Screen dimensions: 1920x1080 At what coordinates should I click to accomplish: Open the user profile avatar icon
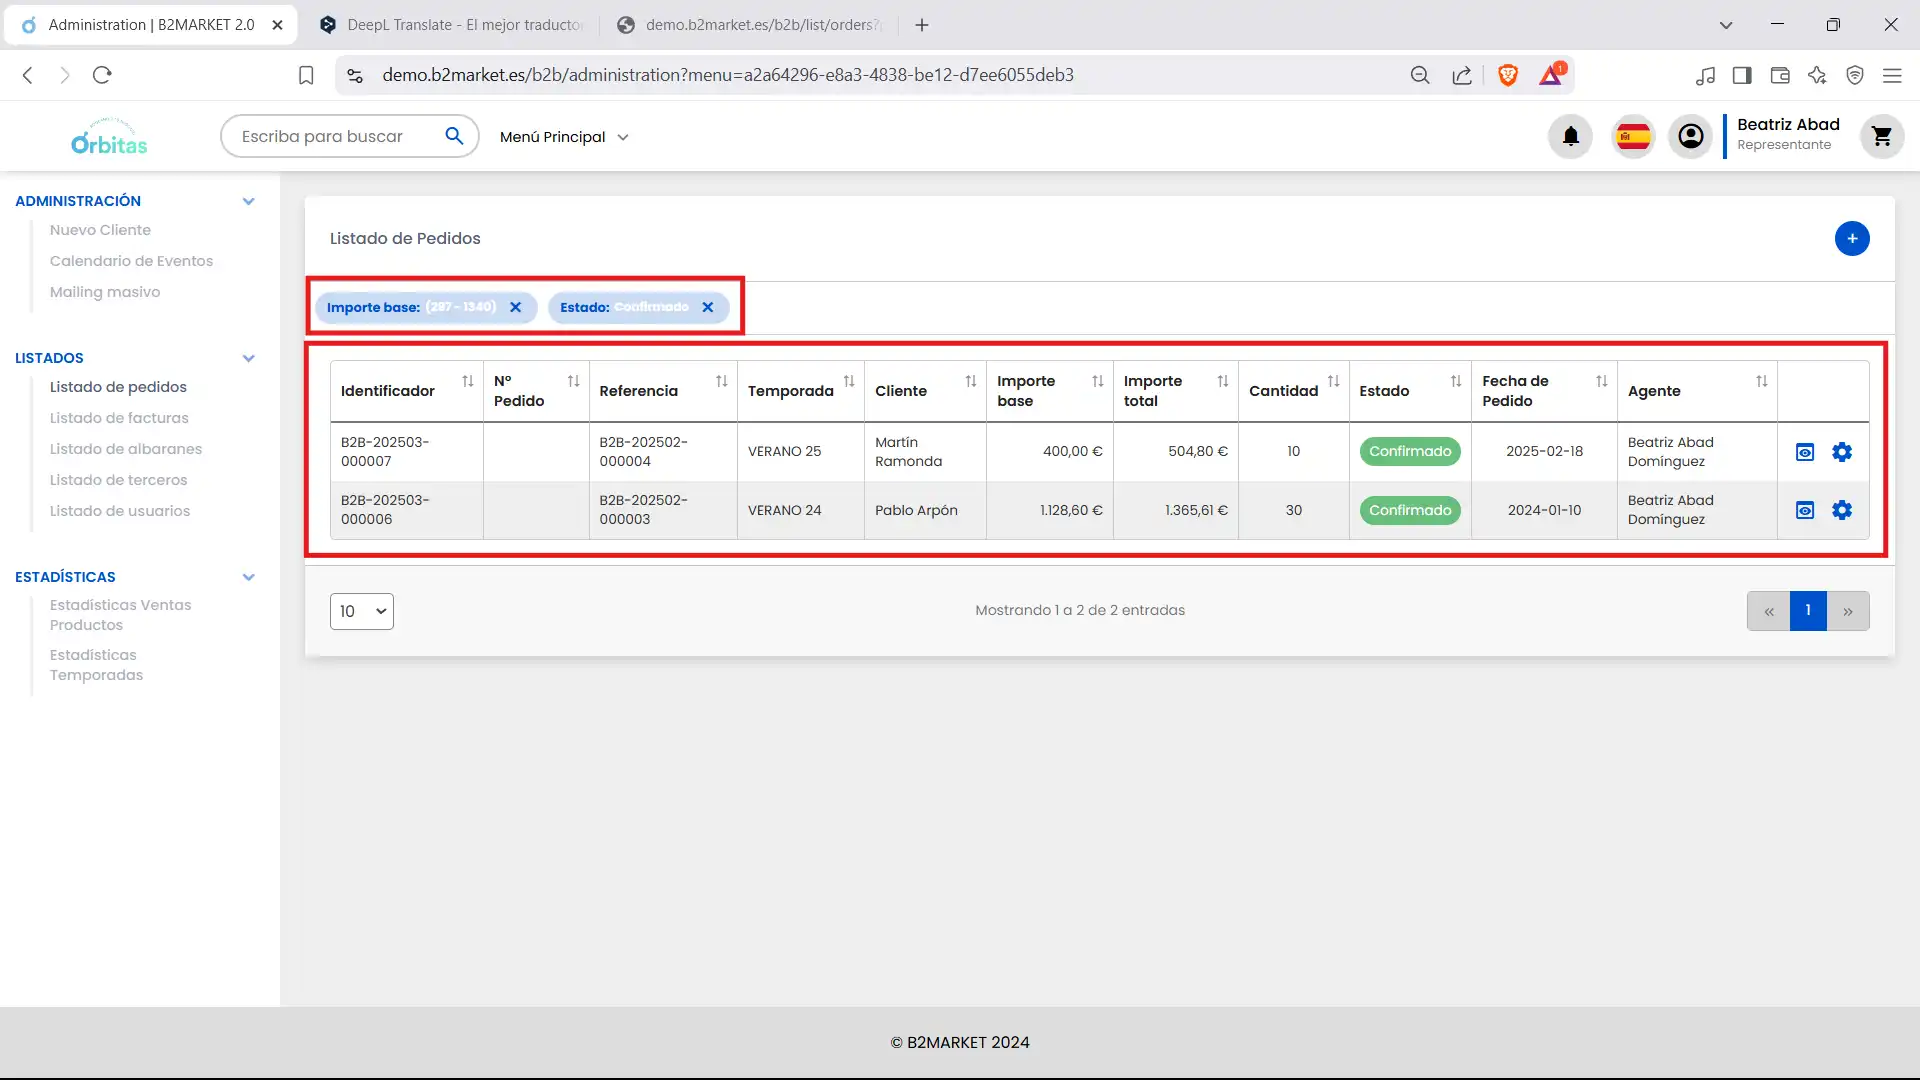point(1690,136)
